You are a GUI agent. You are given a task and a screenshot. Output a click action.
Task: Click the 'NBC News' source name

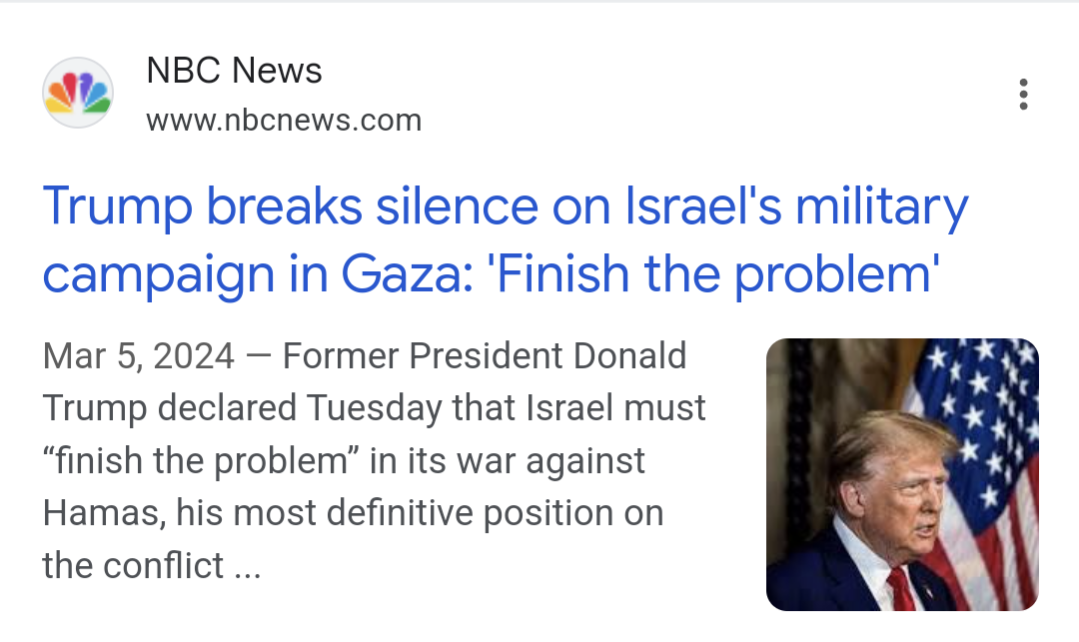(x=234, y=70)
